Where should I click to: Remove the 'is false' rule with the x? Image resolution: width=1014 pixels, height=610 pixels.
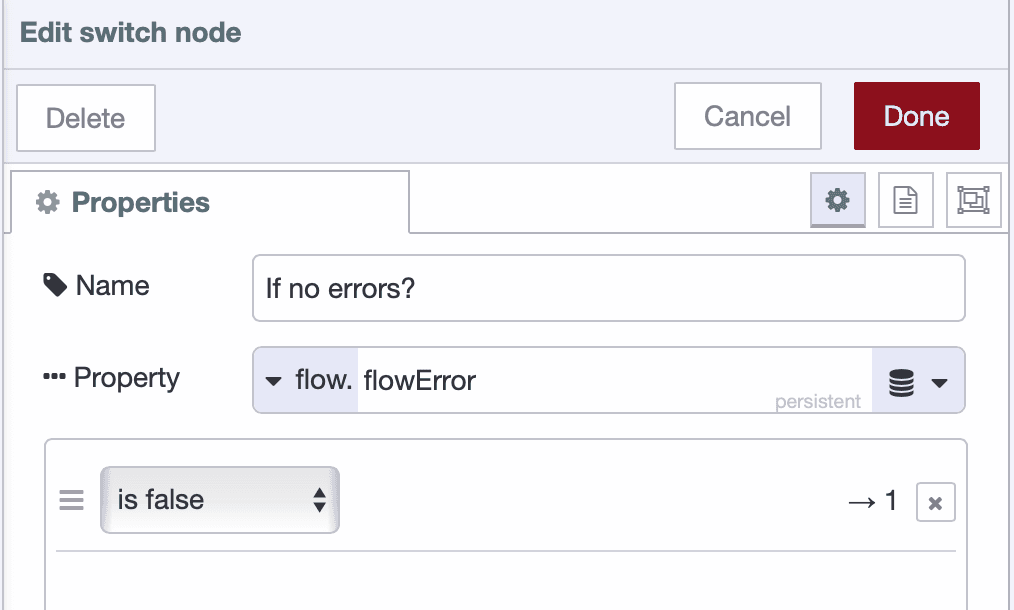936,500
